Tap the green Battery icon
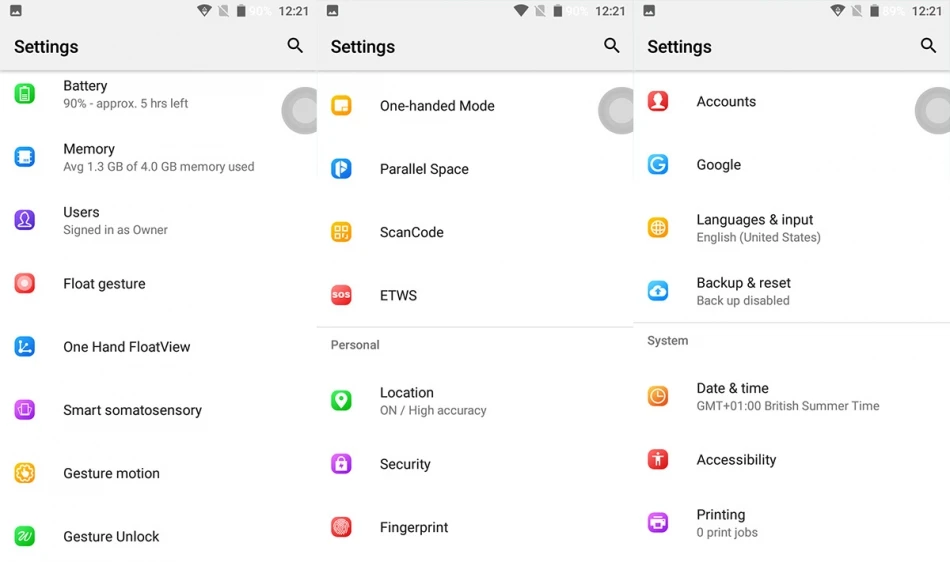950x562 pixels. click(24, 94)
